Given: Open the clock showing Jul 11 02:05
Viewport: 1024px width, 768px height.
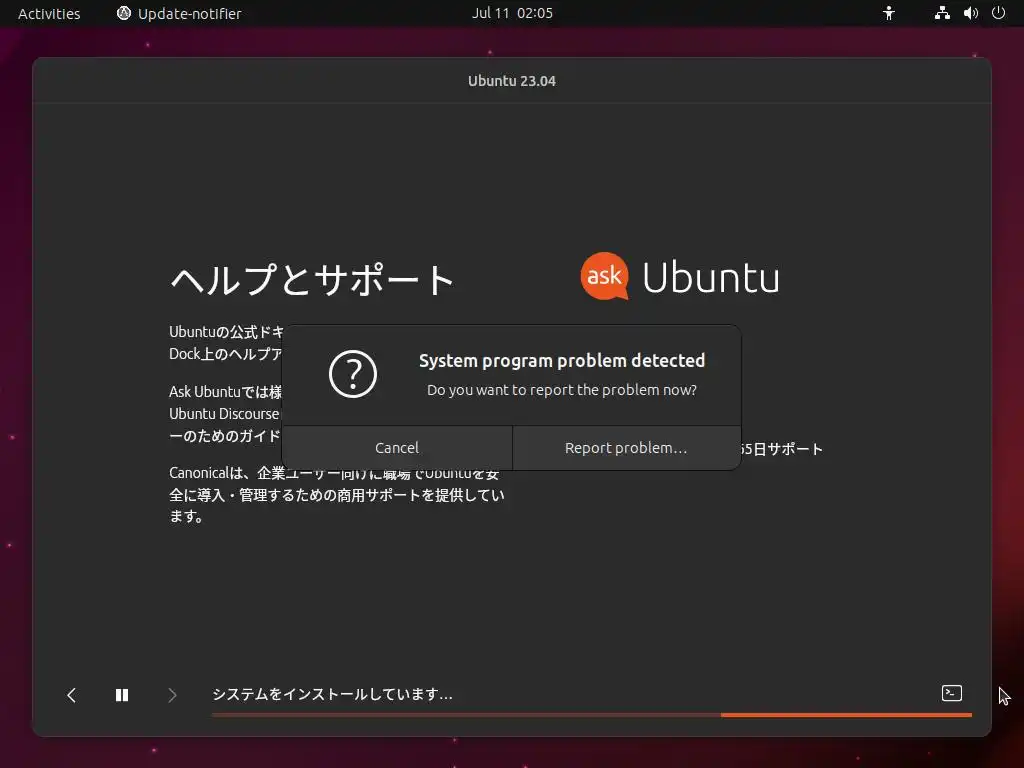Looking at the screenshot, I should pyautogui.click(x=512, y=13).
